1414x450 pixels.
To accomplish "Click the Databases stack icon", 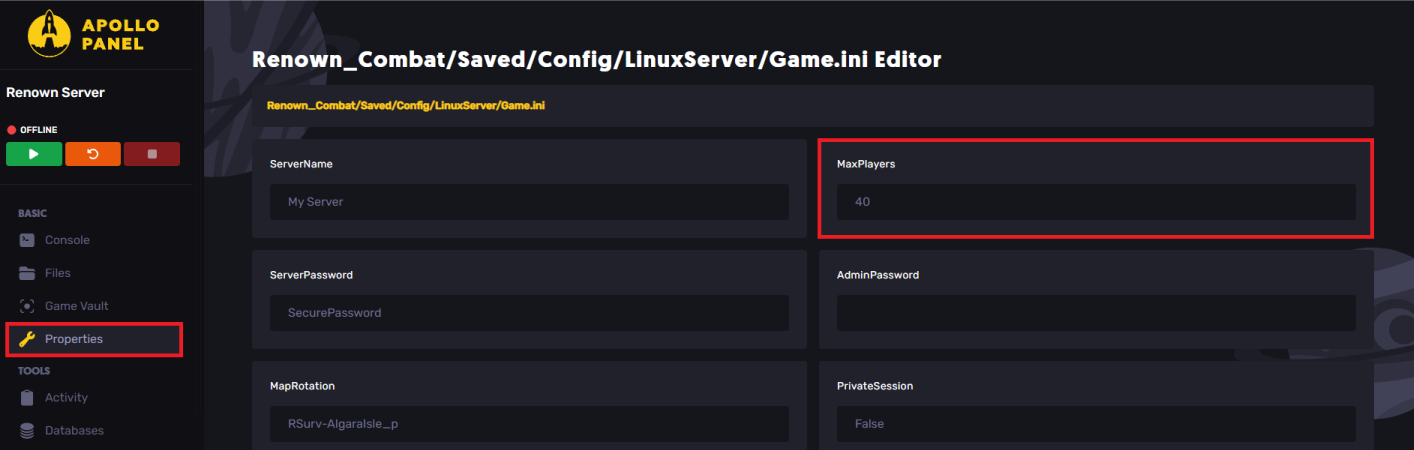I will pyautogui.click(x=27, y=431).
